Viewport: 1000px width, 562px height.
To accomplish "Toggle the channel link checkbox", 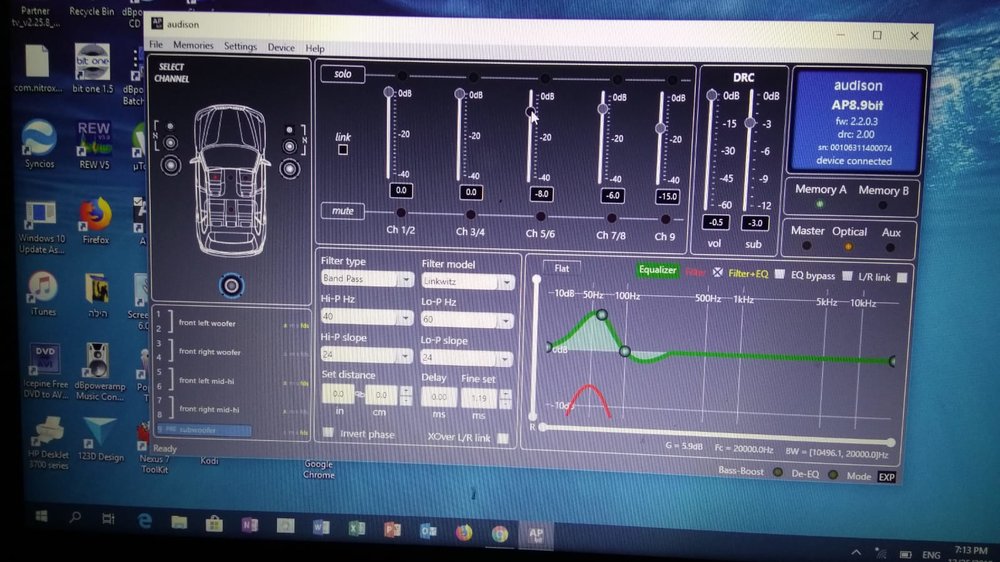I will [342, 150].
